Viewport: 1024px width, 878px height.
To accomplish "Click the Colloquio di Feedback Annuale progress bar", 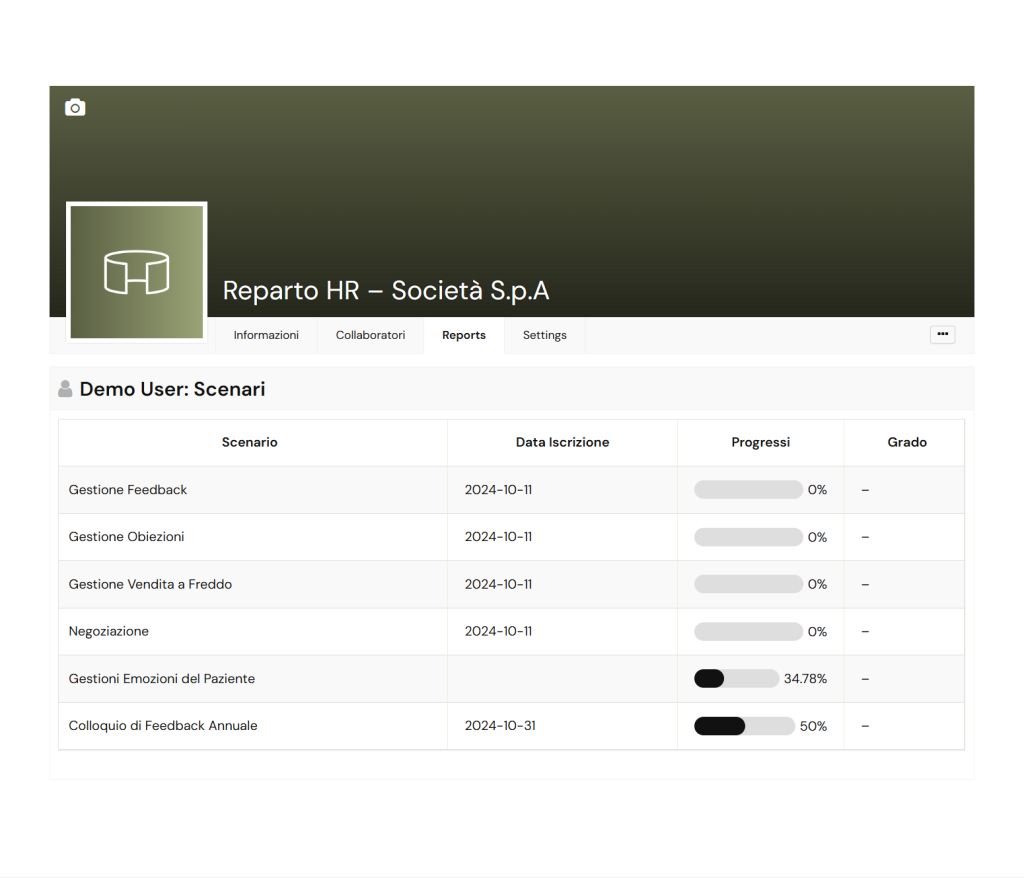I will coord(744,726).
